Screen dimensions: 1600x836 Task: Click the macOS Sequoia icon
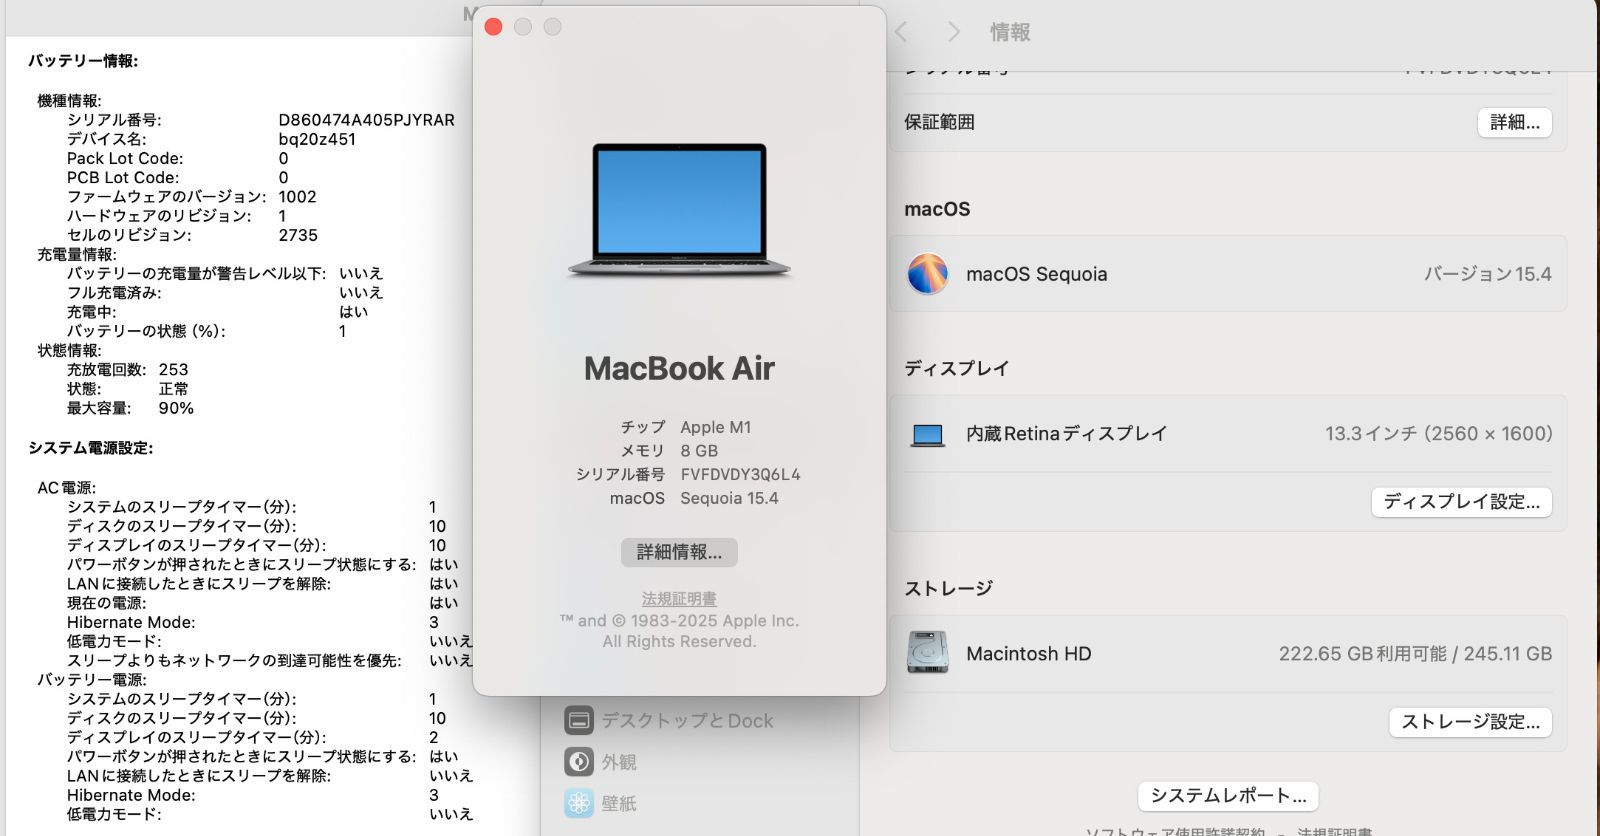pyautogui.click(x=927, y=274)
